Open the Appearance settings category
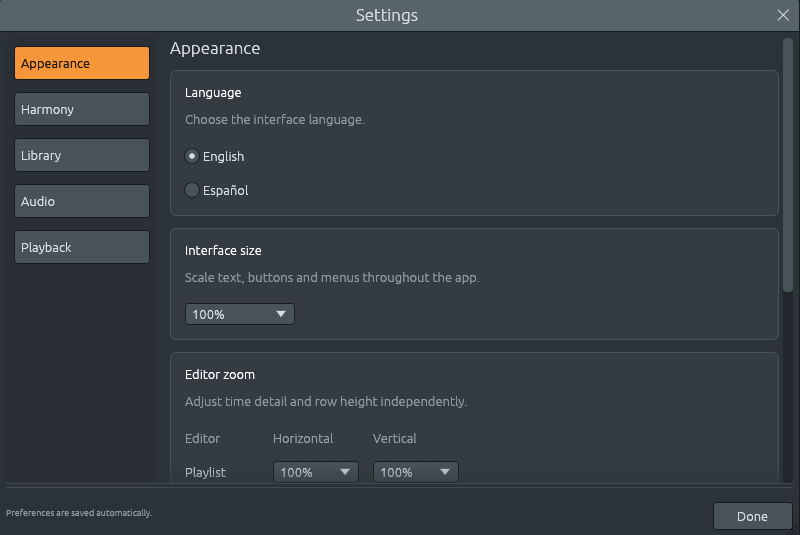The image size is (800, 535). pos(82,63)
